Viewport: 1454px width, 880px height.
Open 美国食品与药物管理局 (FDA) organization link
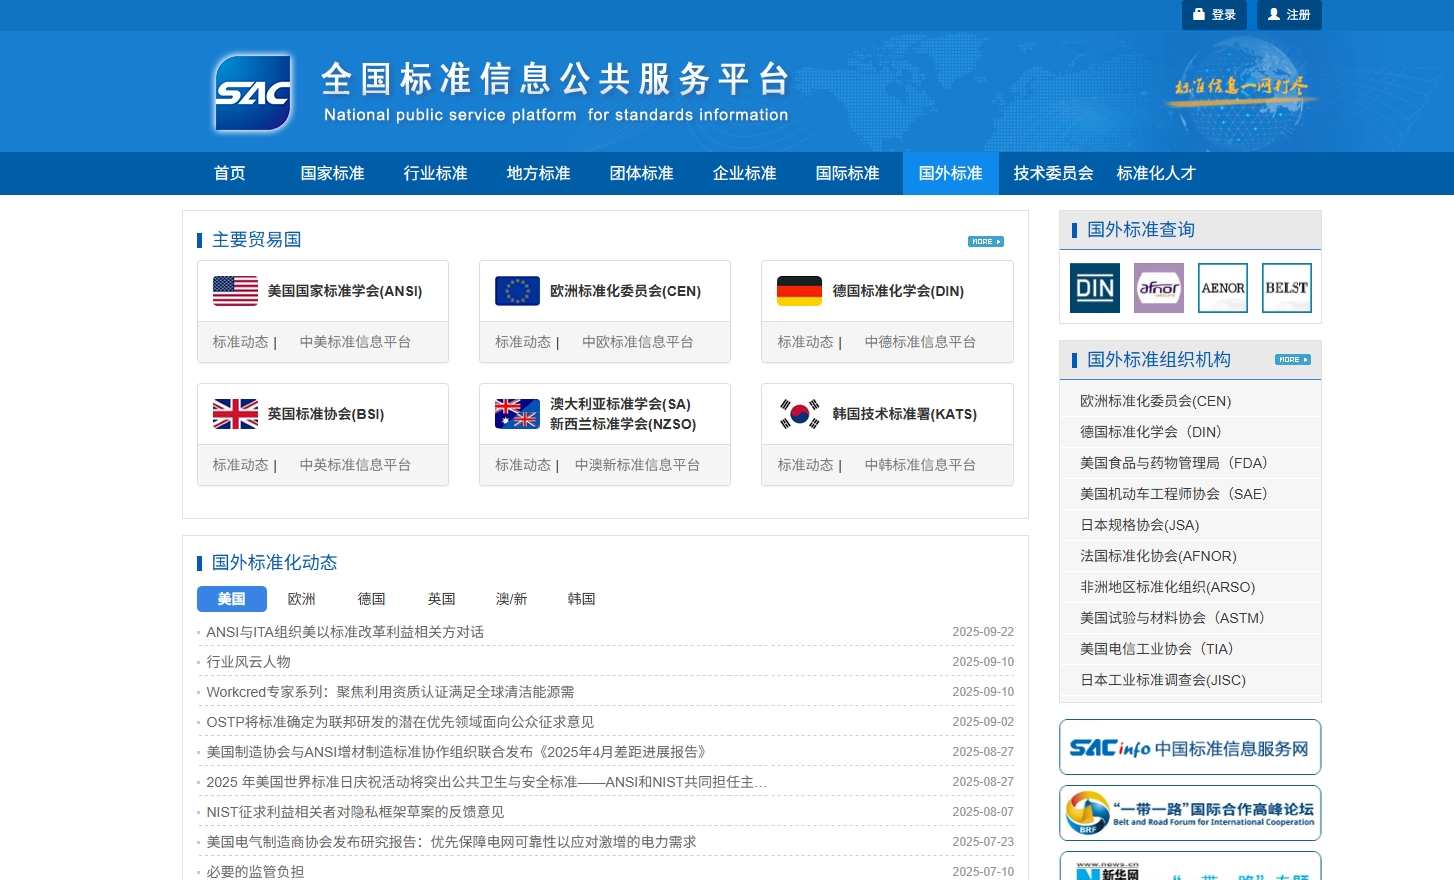pyautogui.click(x=1173, y=463)
